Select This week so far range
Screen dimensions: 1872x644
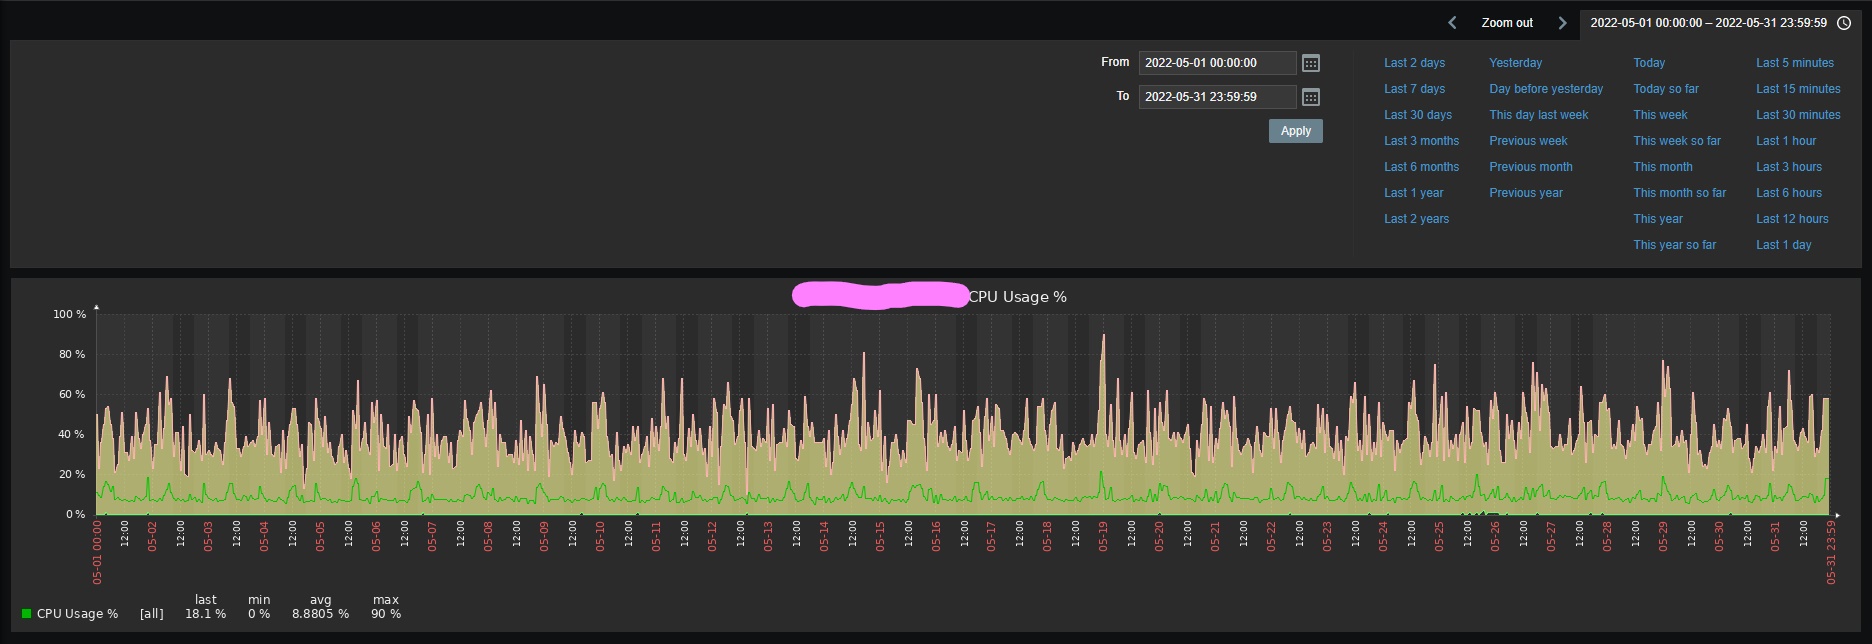point(1677,141)
